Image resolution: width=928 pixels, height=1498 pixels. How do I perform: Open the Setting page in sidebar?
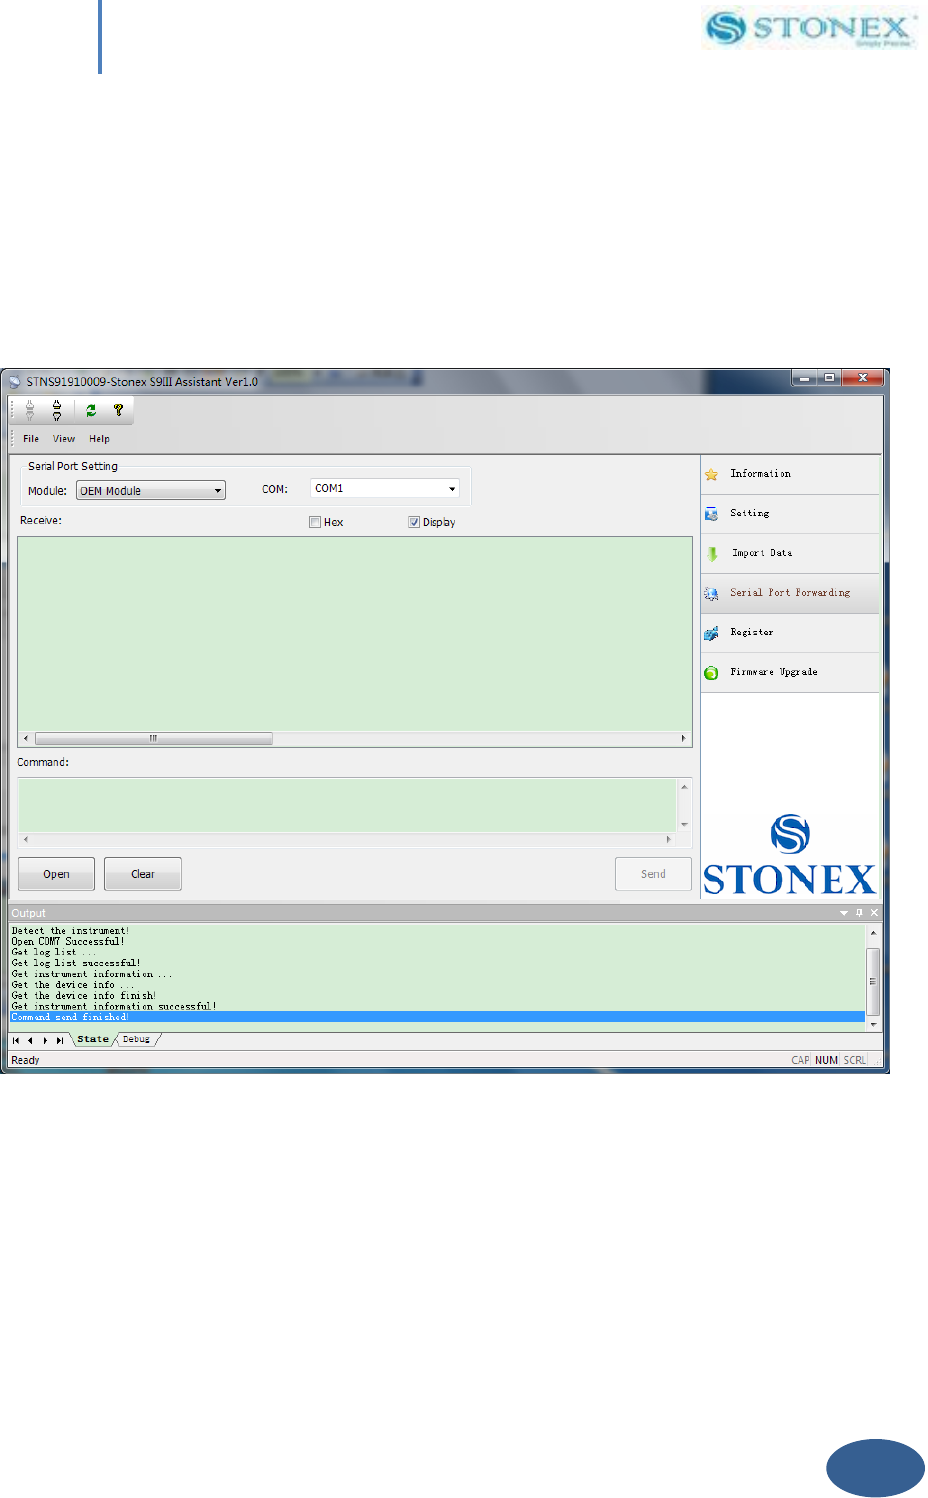tap(790, 514)
